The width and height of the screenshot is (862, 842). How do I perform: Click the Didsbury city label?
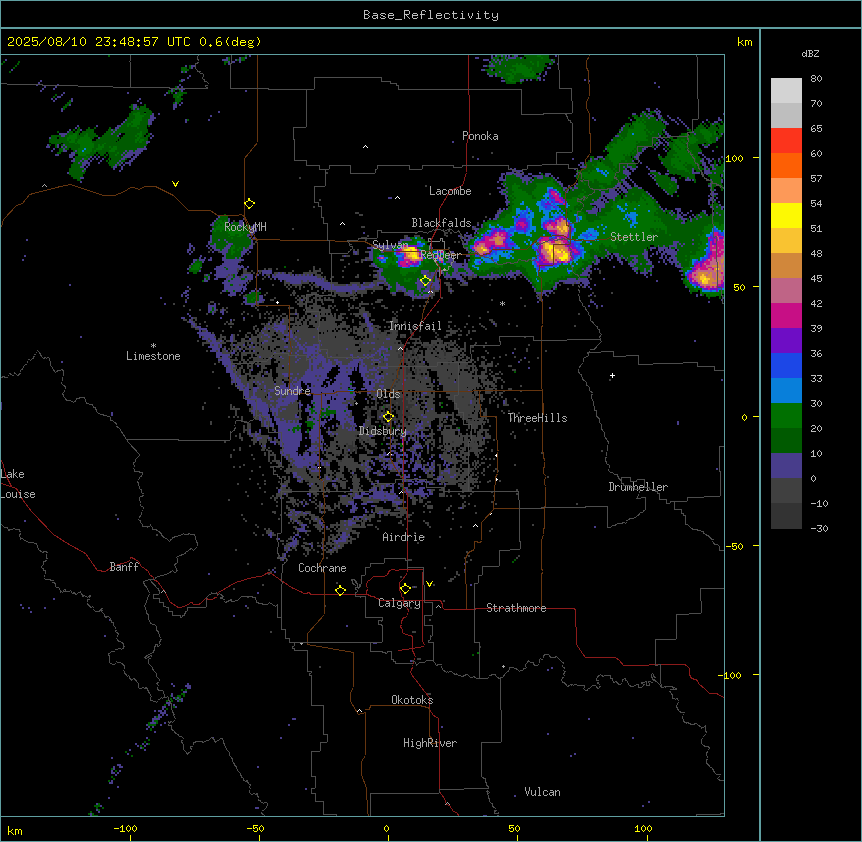383,431
